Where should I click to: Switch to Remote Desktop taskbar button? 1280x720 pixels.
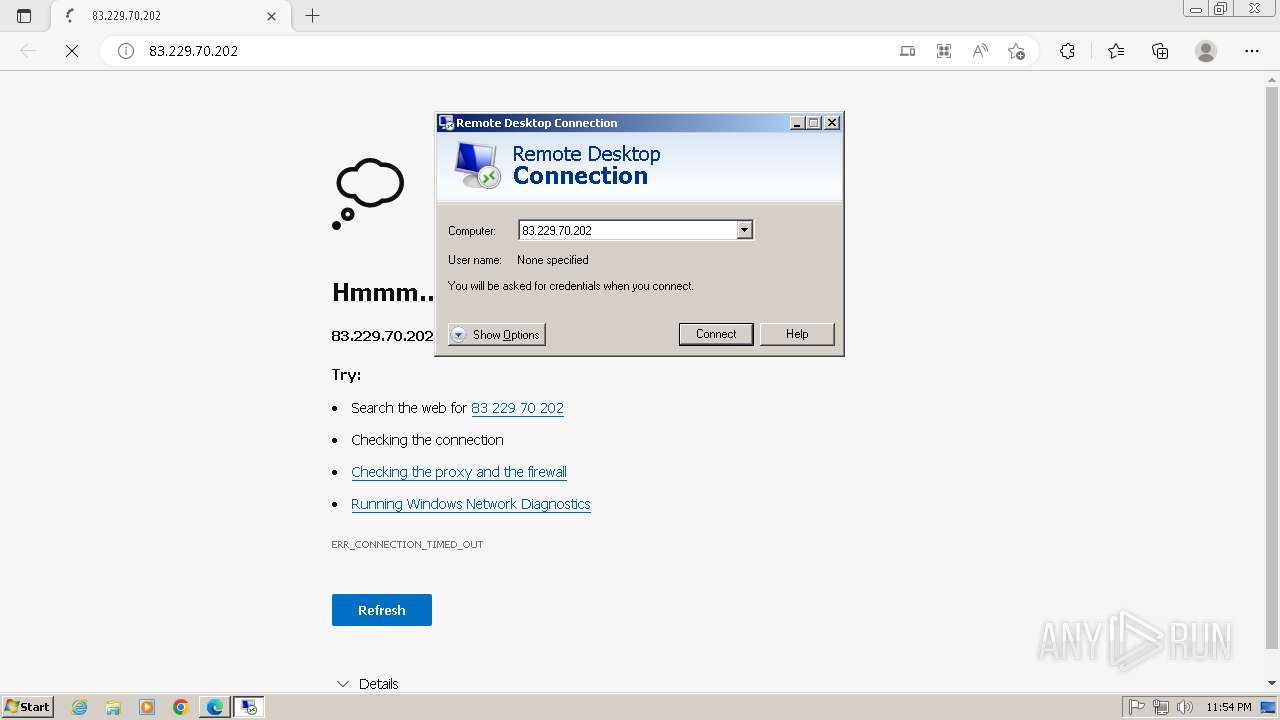point(248,707)
